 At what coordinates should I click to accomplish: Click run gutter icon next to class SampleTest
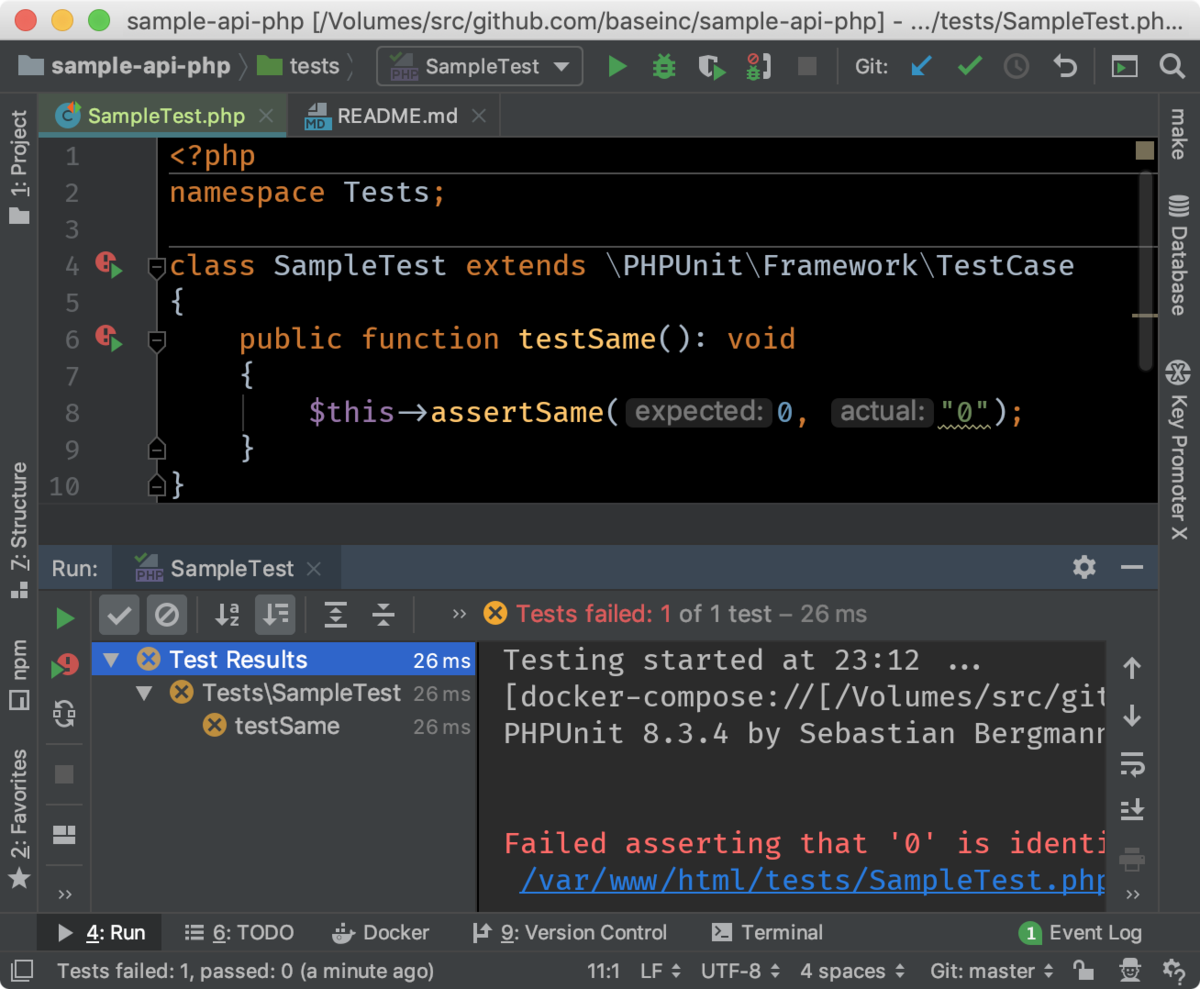point(109,265)
